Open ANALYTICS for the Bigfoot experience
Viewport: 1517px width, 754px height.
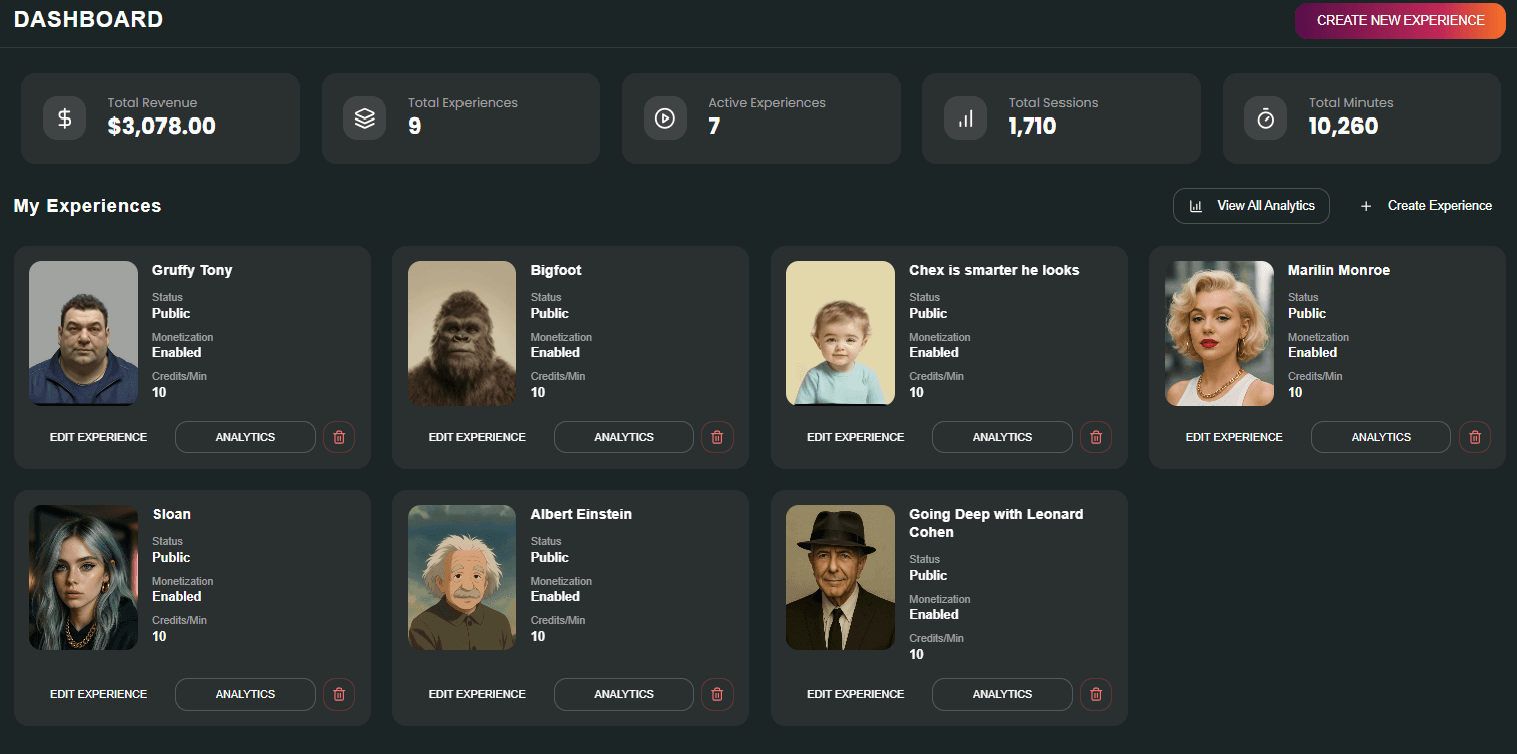(623, 436)
